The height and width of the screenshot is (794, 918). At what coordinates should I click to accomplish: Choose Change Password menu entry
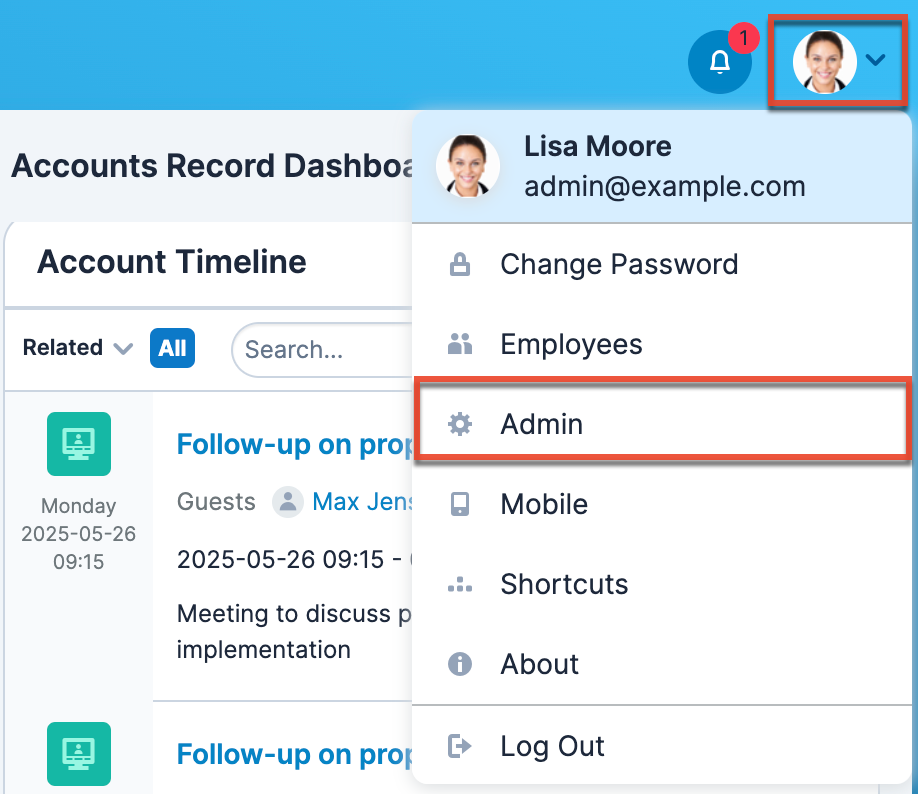pos(618,265)
